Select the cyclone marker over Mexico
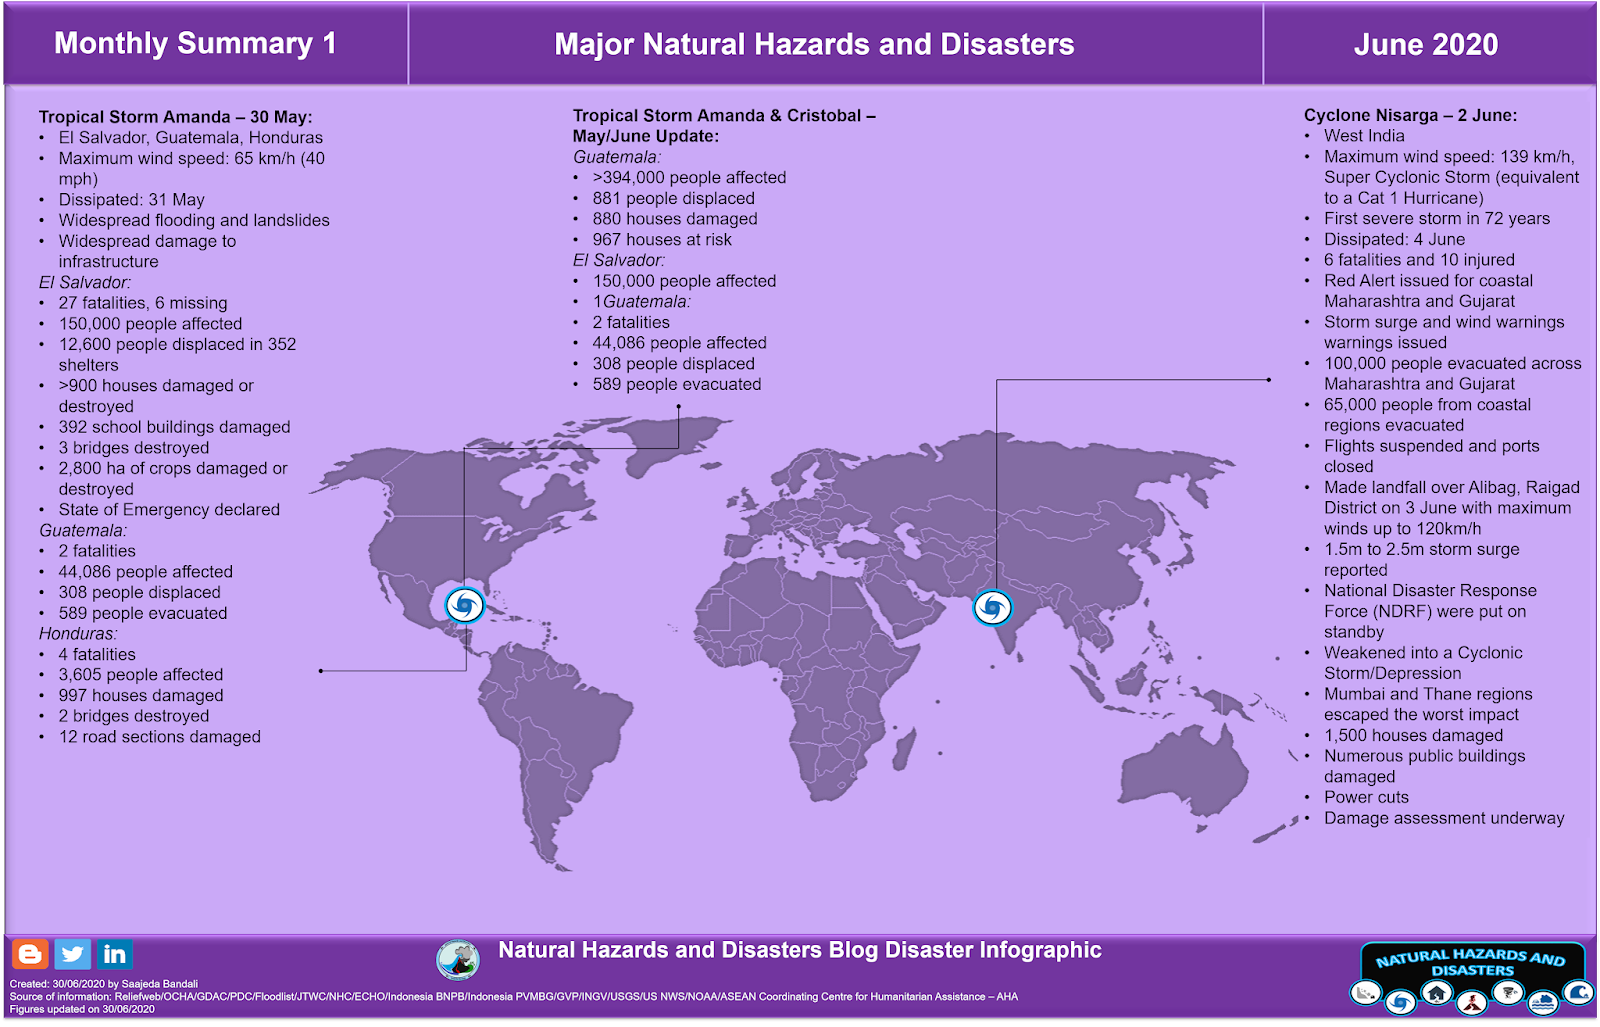This screenshot has height=1027, width=1600. (463, 605)
